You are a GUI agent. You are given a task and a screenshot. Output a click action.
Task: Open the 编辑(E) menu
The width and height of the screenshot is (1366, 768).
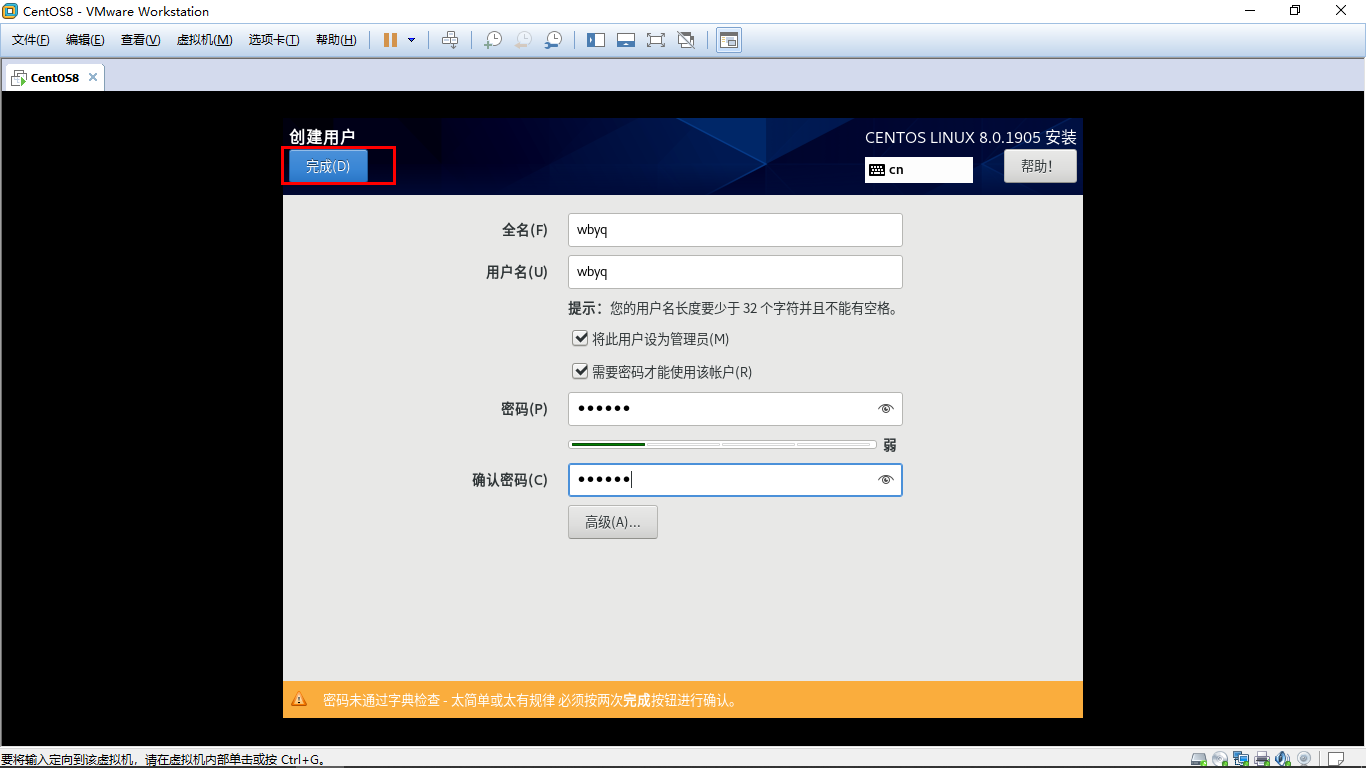coord(85,40)
